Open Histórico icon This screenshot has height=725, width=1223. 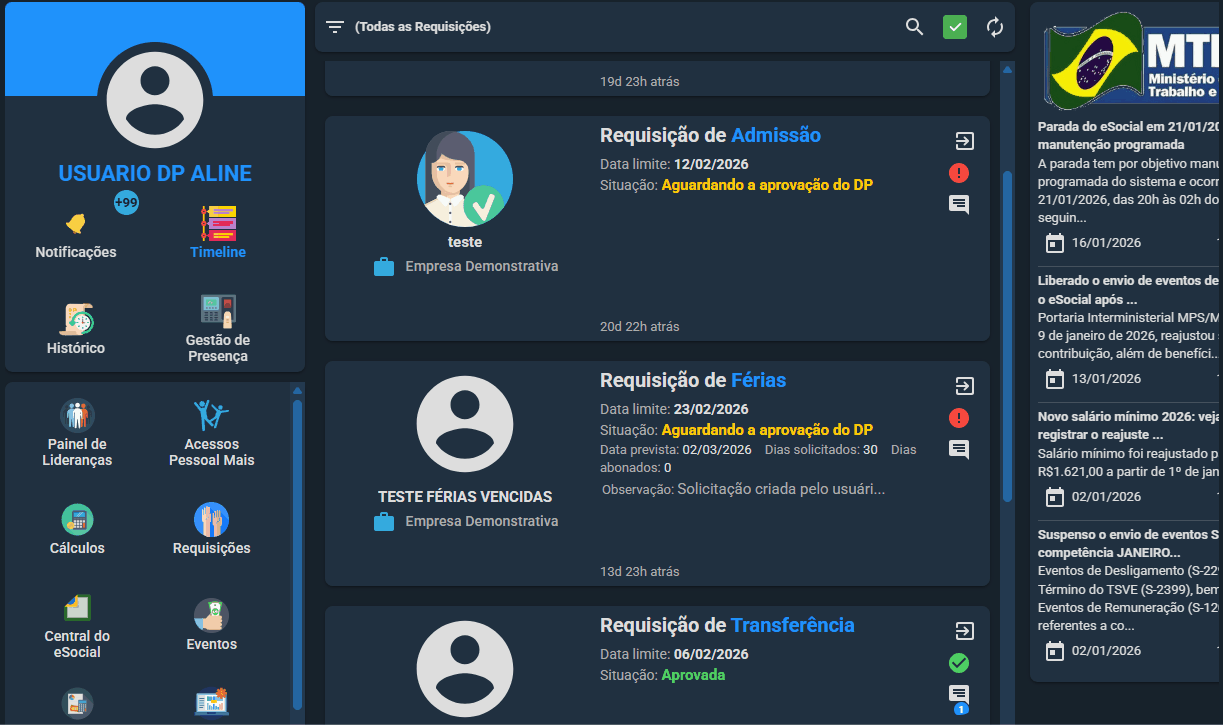click(x=76, y=319)
